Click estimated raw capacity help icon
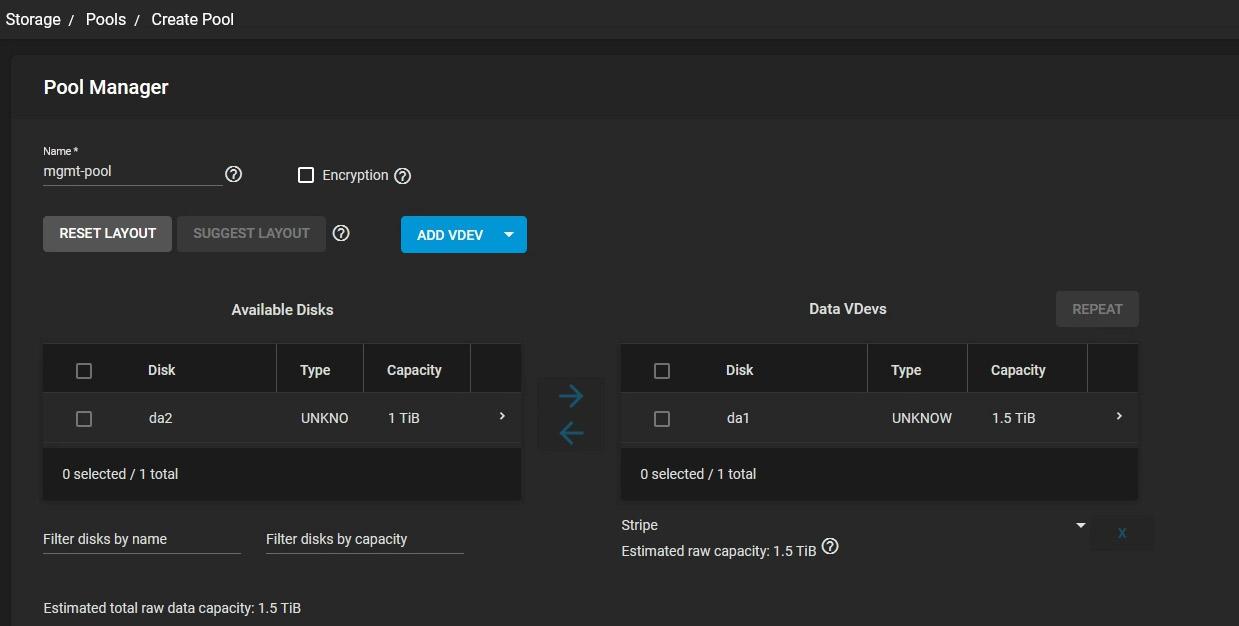Viewport: 1239px width, 626px height. tap(830, 547)
